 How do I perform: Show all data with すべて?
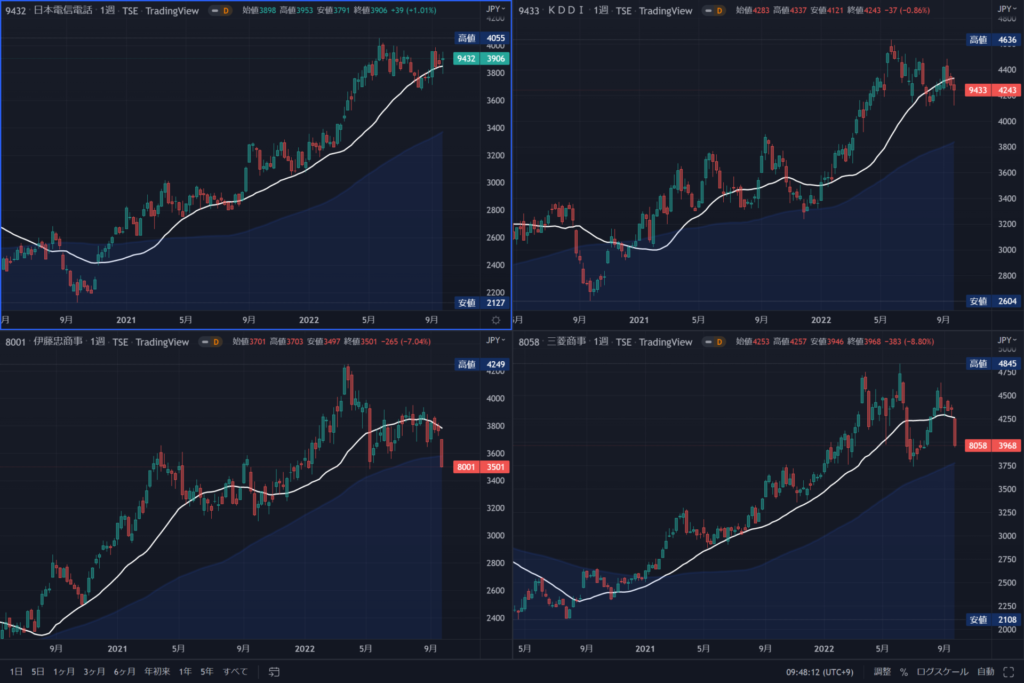[x=235, y=672]
